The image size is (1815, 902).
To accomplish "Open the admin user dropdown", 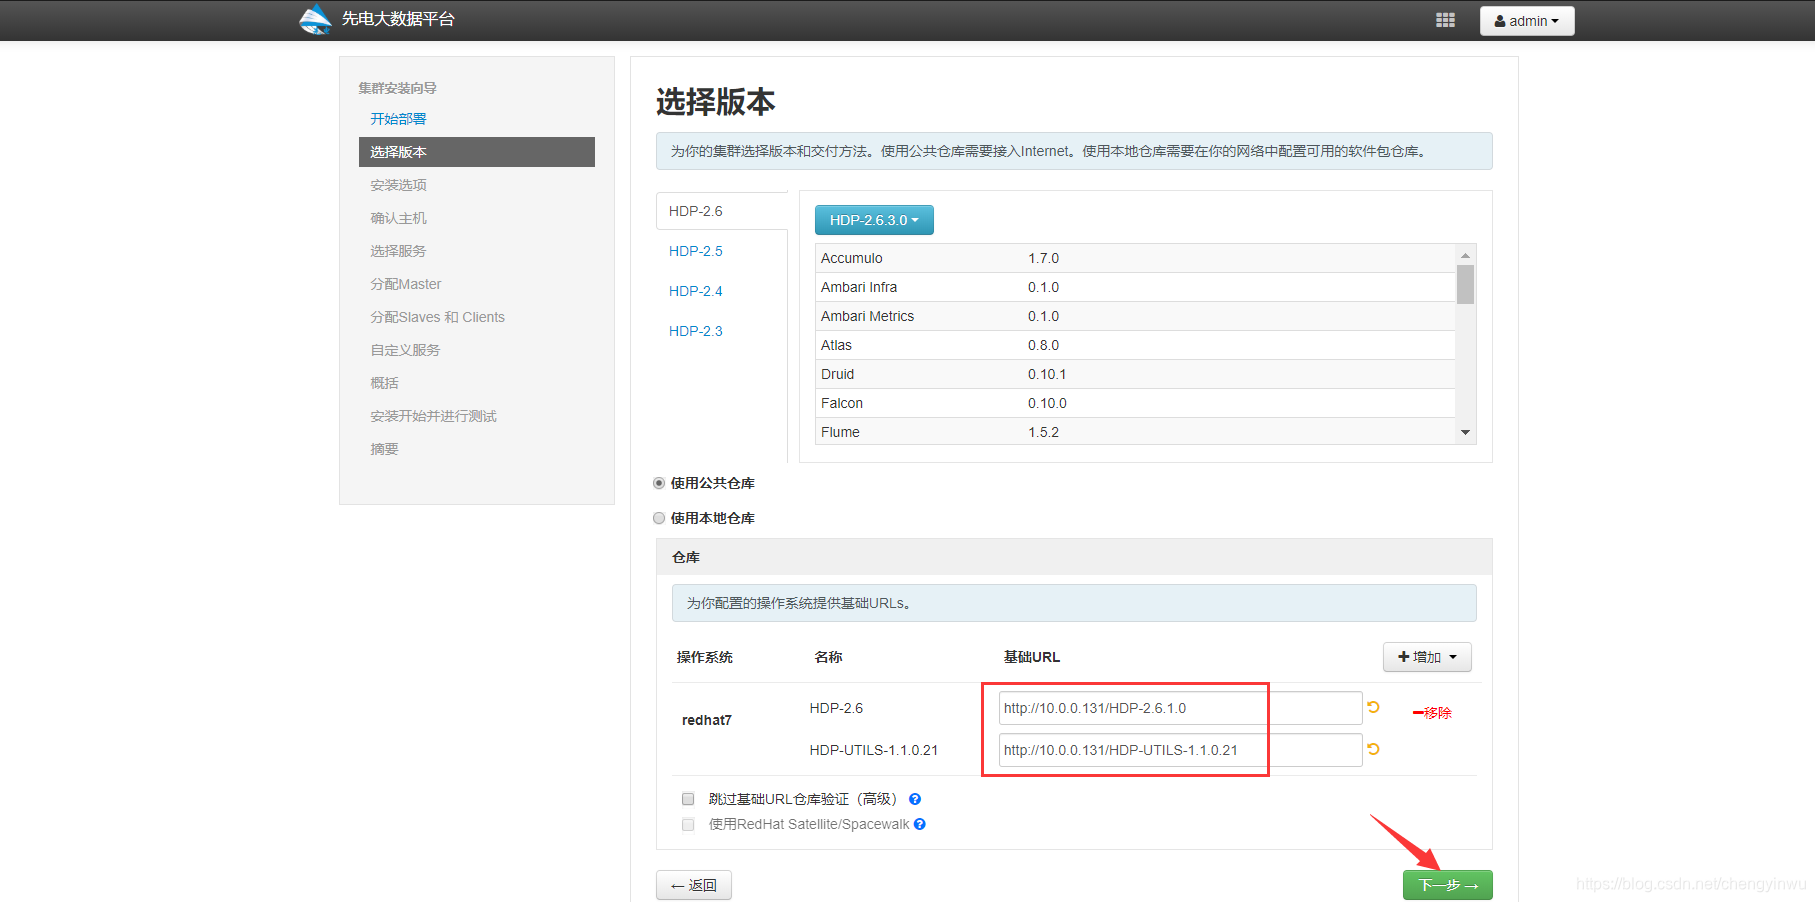I will [x=1527, y=21].
